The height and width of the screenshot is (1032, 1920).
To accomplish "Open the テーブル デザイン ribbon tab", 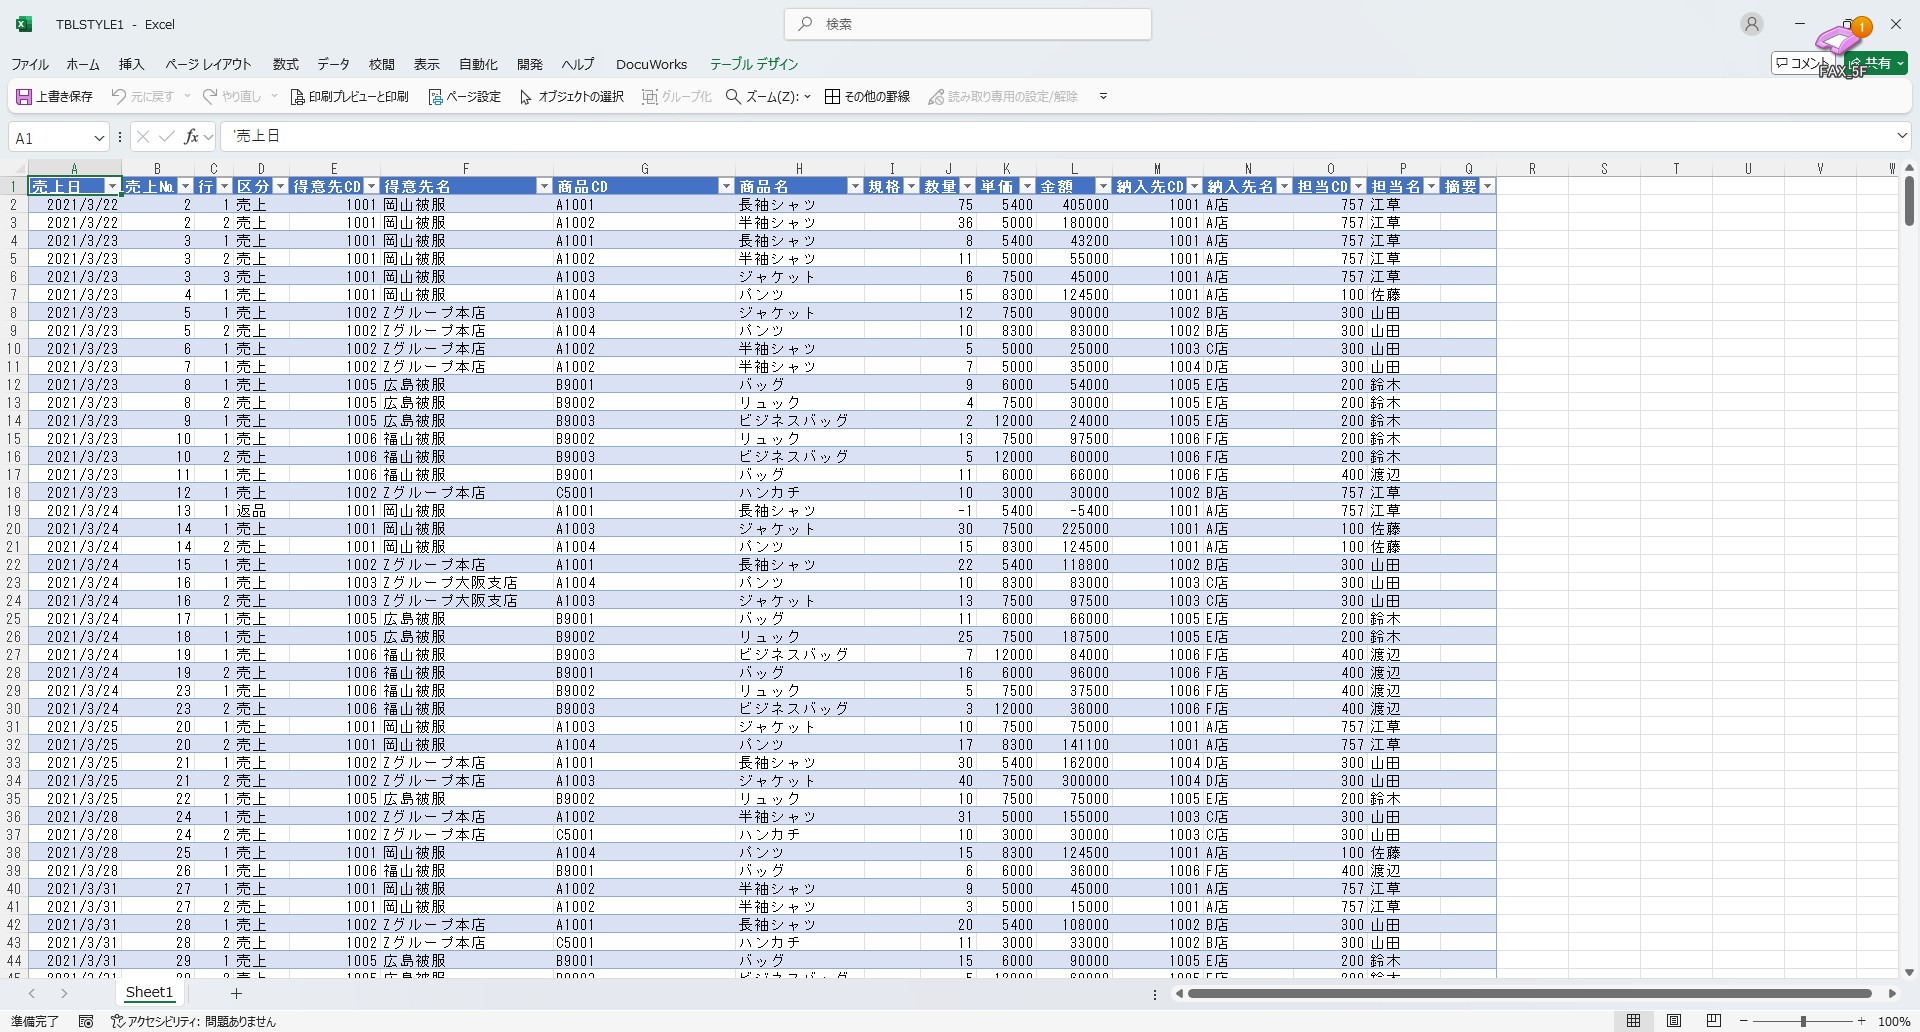I will [753, 64].
